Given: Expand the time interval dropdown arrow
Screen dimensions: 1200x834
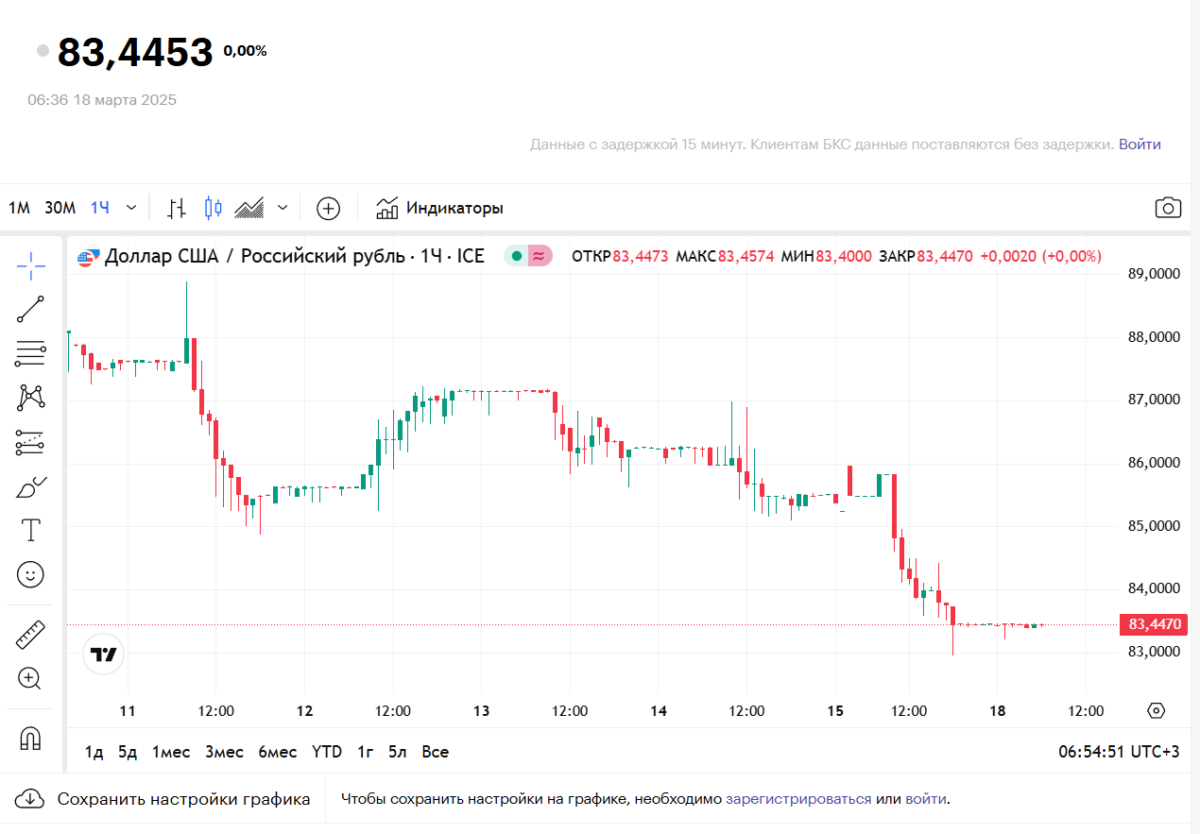Looking at the screenshot, I should [131, 208].
